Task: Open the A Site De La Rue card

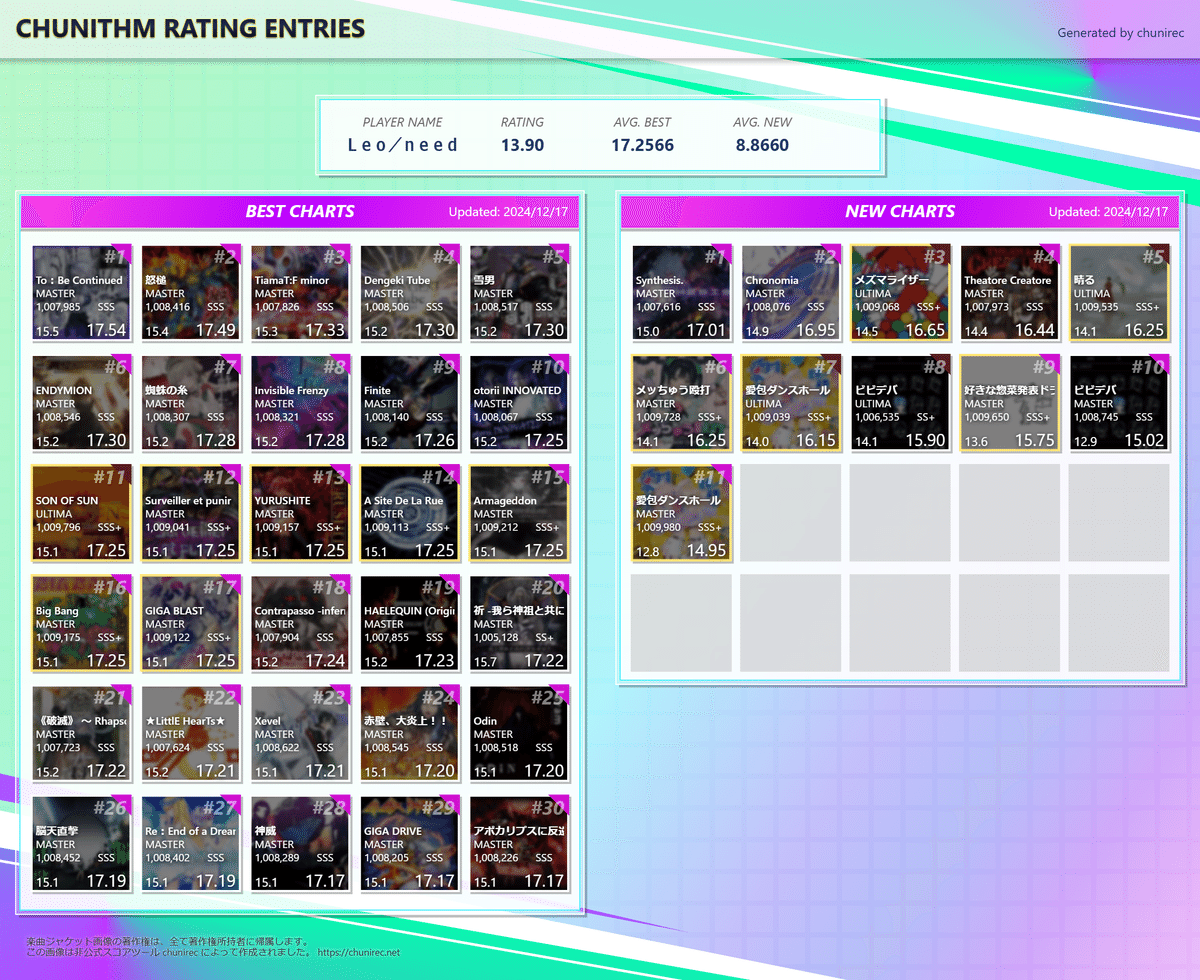Action: pos(410,513)
